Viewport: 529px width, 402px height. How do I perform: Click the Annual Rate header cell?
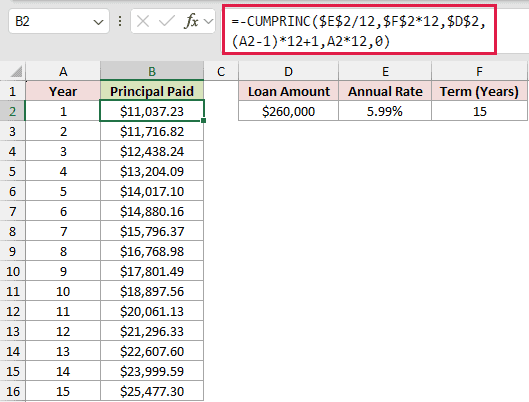[385, 91]
